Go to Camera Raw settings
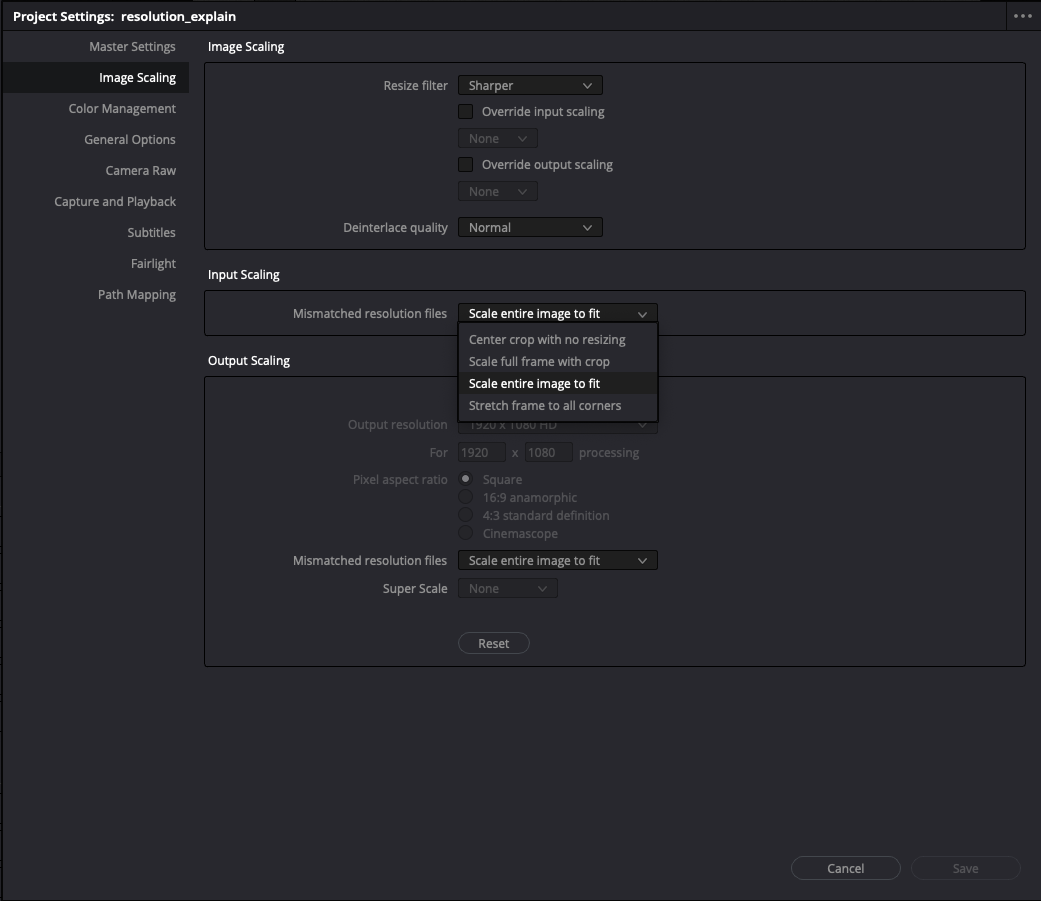This screenshot has height=901, width=1041. [141, 171]
